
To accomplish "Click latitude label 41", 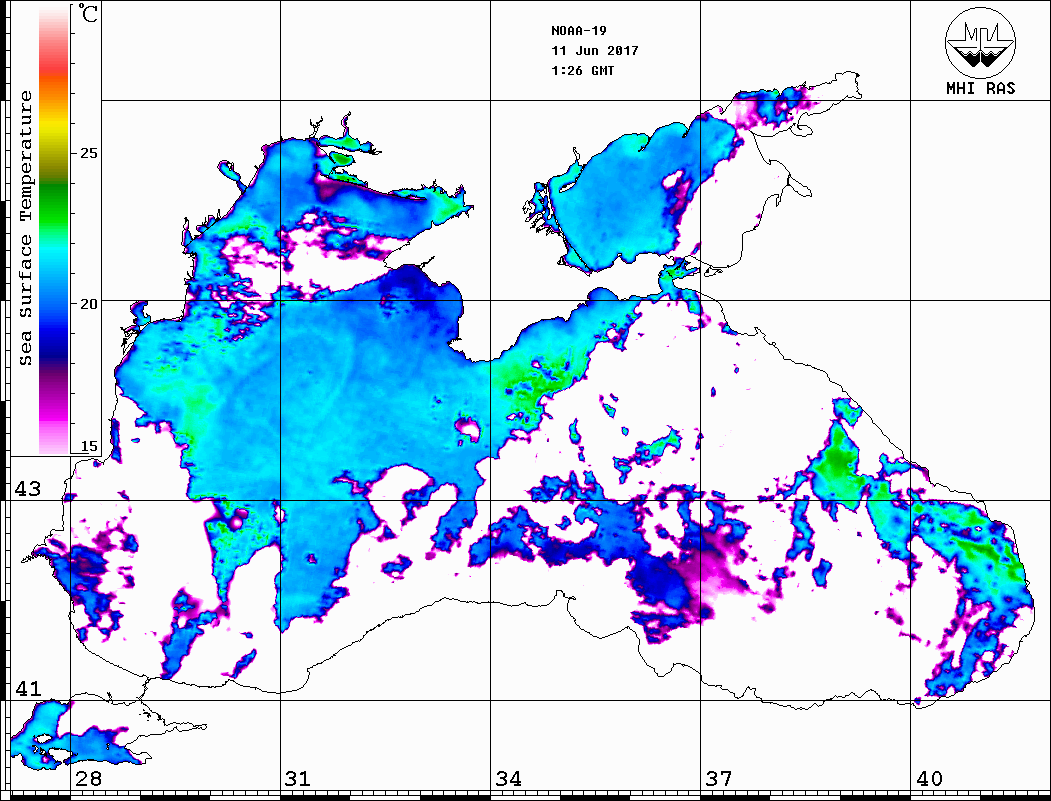I will (x=28, y=689).
